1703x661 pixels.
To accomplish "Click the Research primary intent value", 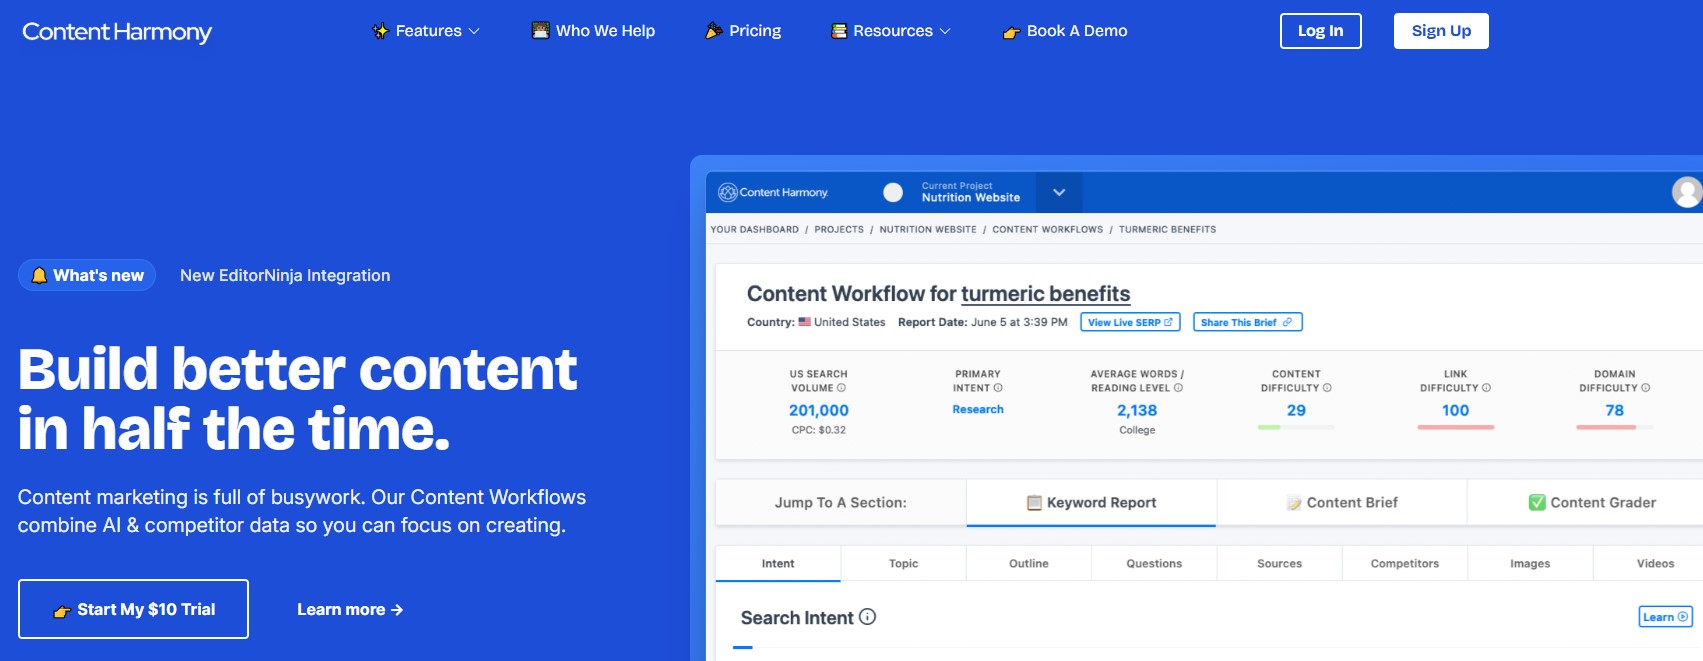I will pos(978,409).
